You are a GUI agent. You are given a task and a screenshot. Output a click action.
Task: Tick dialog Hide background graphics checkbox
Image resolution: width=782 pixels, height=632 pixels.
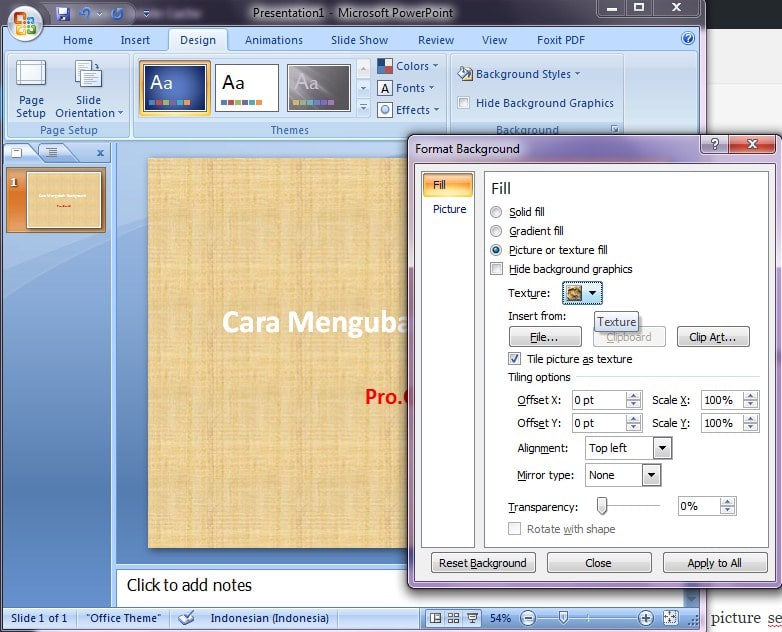pyautogui.click(x=496, y=269)
